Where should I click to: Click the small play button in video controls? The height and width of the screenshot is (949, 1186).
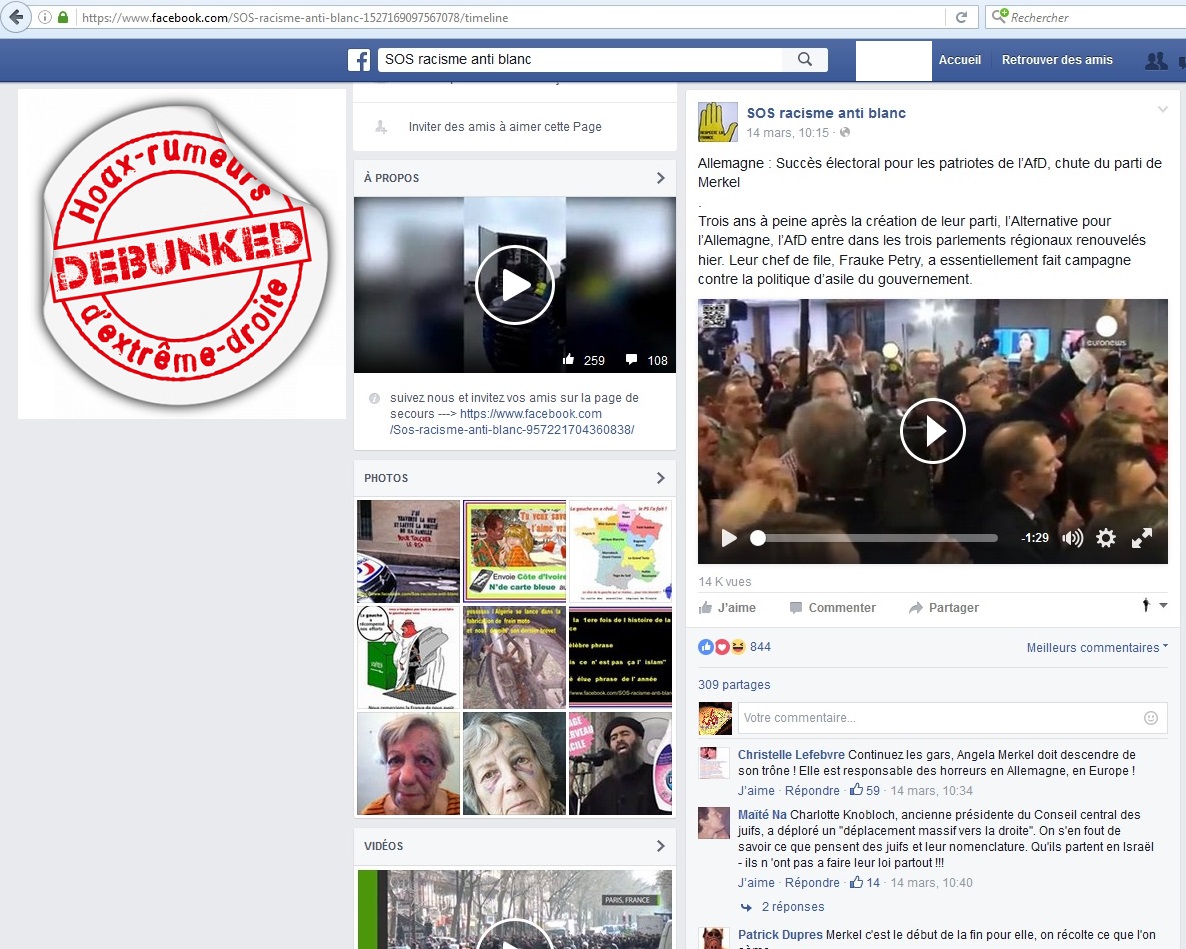pos(728,538)
